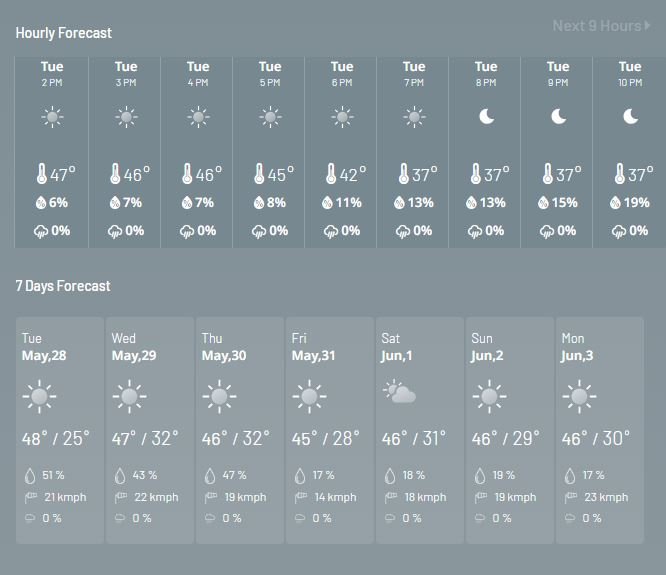Click the humidity droplet icon beside 19% at 10 PM

pyautogui.click(x=615, y=203)
